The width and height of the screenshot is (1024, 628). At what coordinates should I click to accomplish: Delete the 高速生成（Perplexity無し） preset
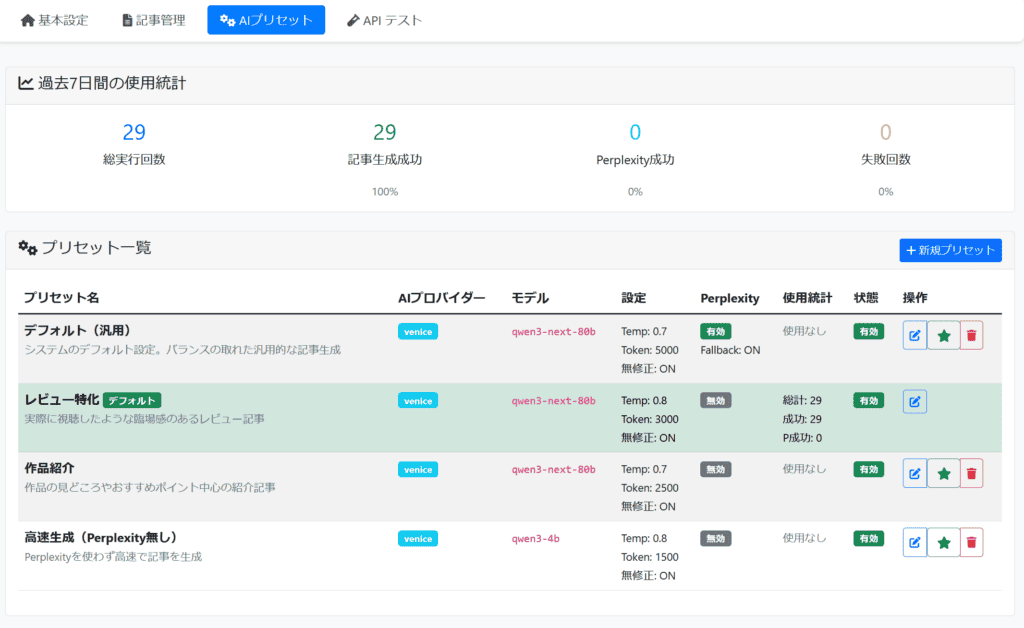[x=971, y=542]
